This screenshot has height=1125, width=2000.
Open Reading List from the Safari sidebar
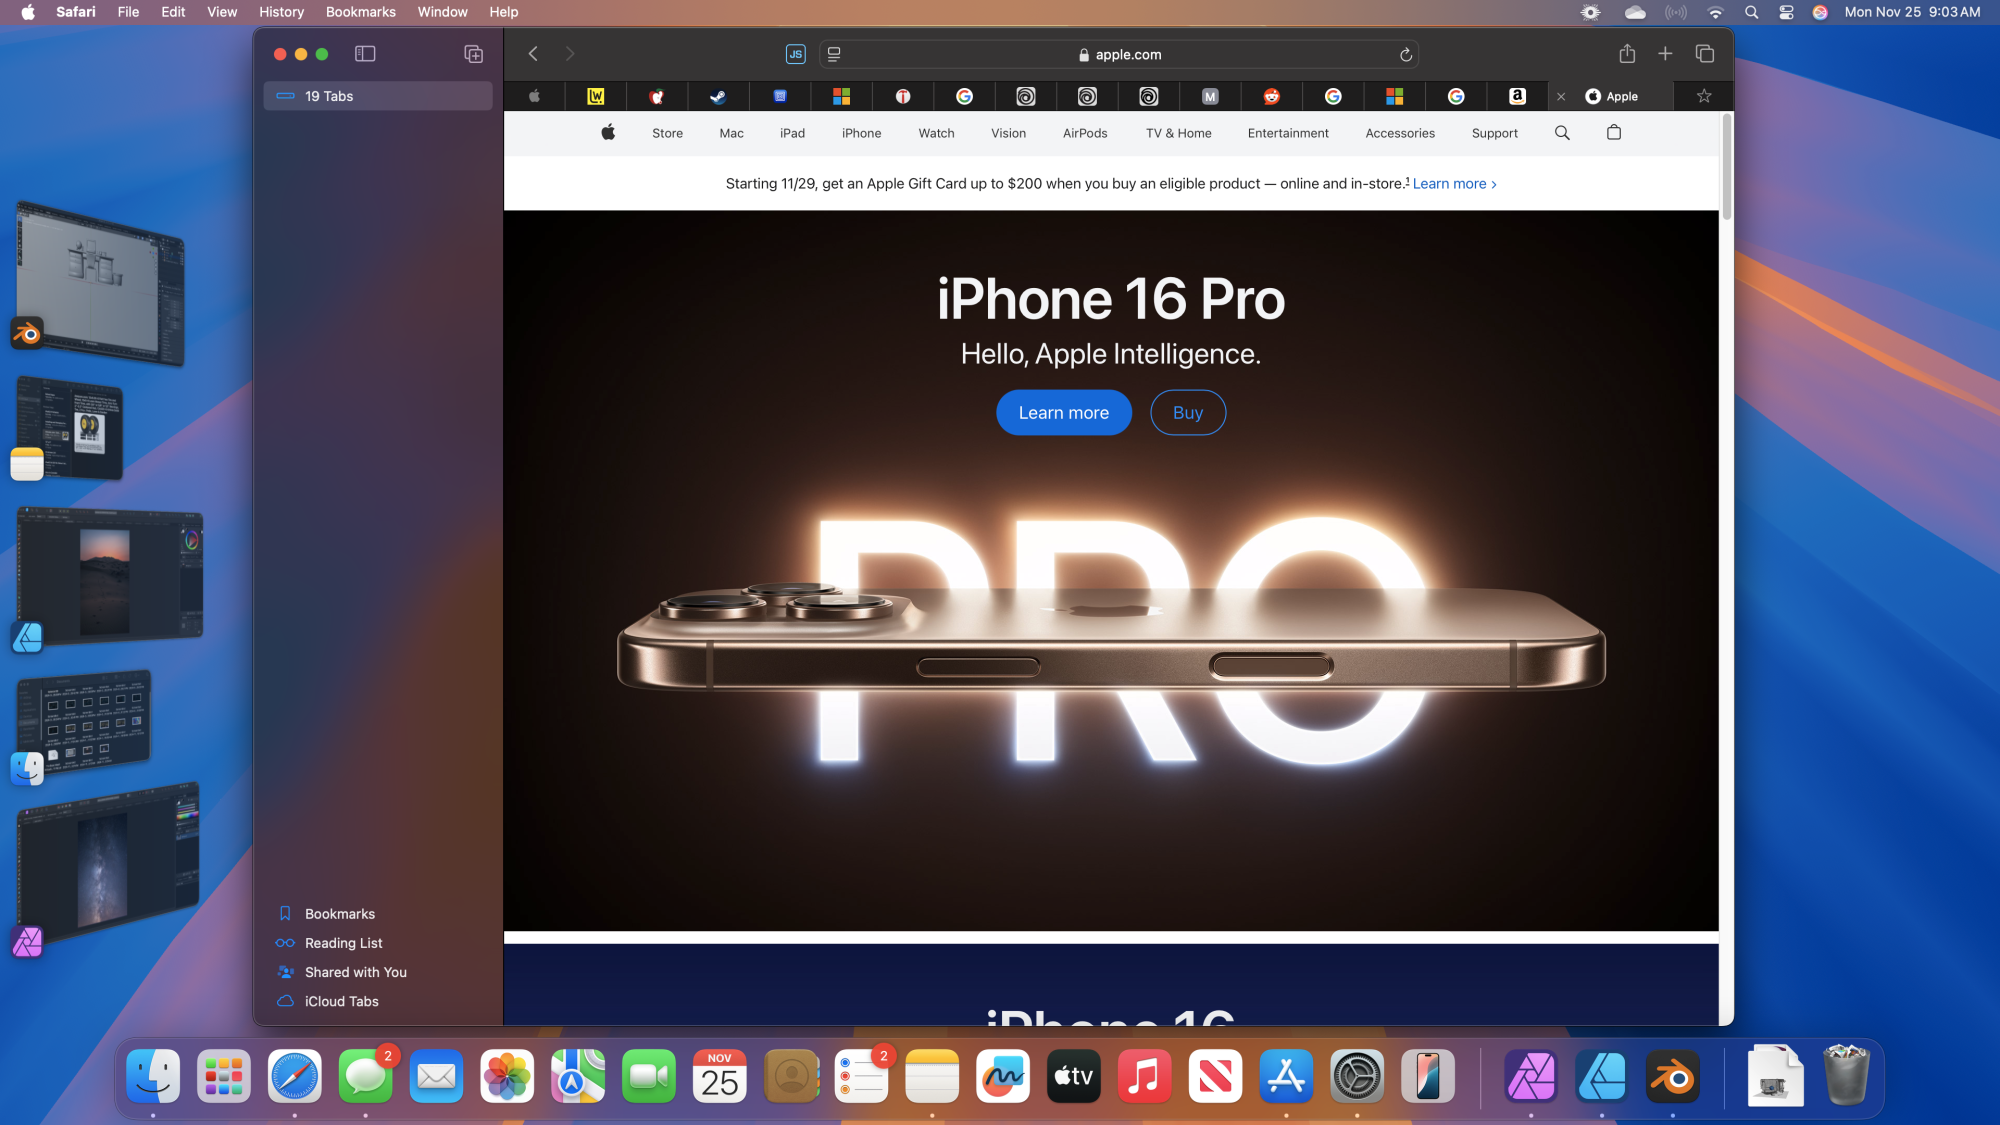point(343,942)
